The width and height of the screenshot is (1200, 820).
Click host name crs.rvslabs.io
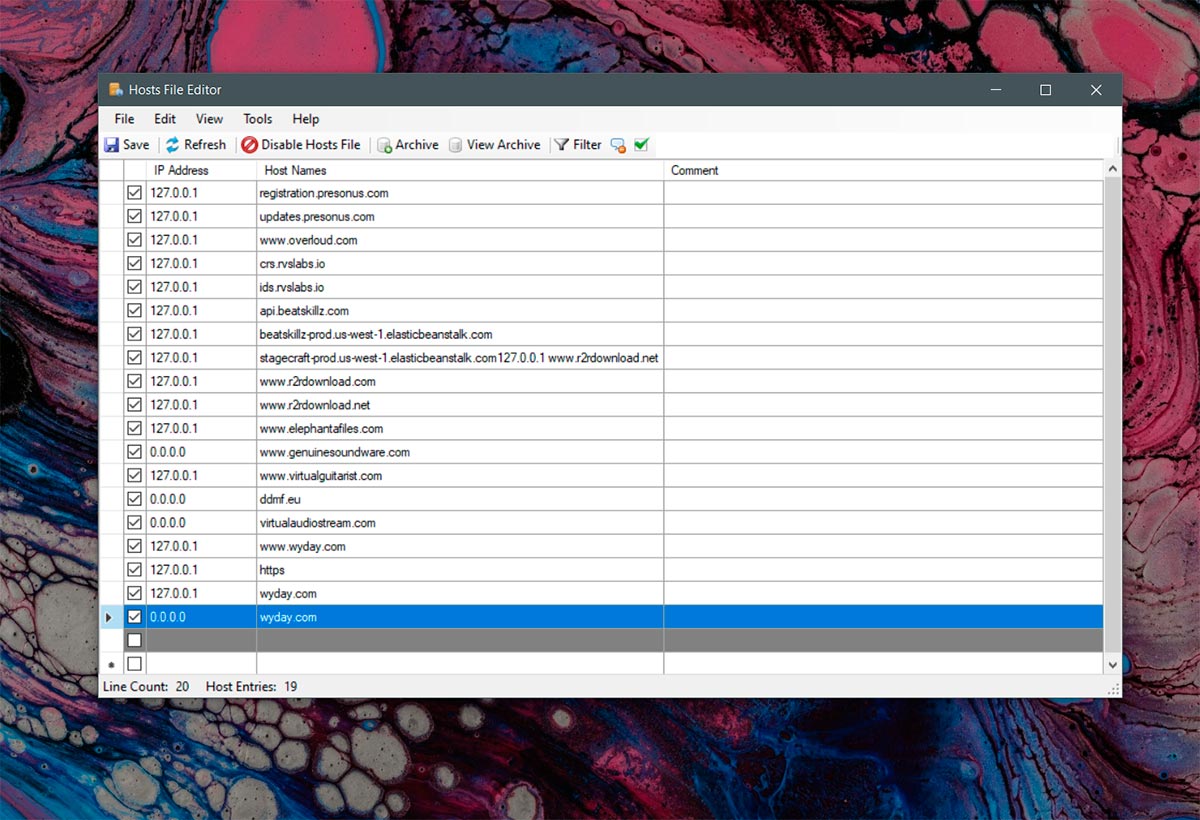pos(292,264)
